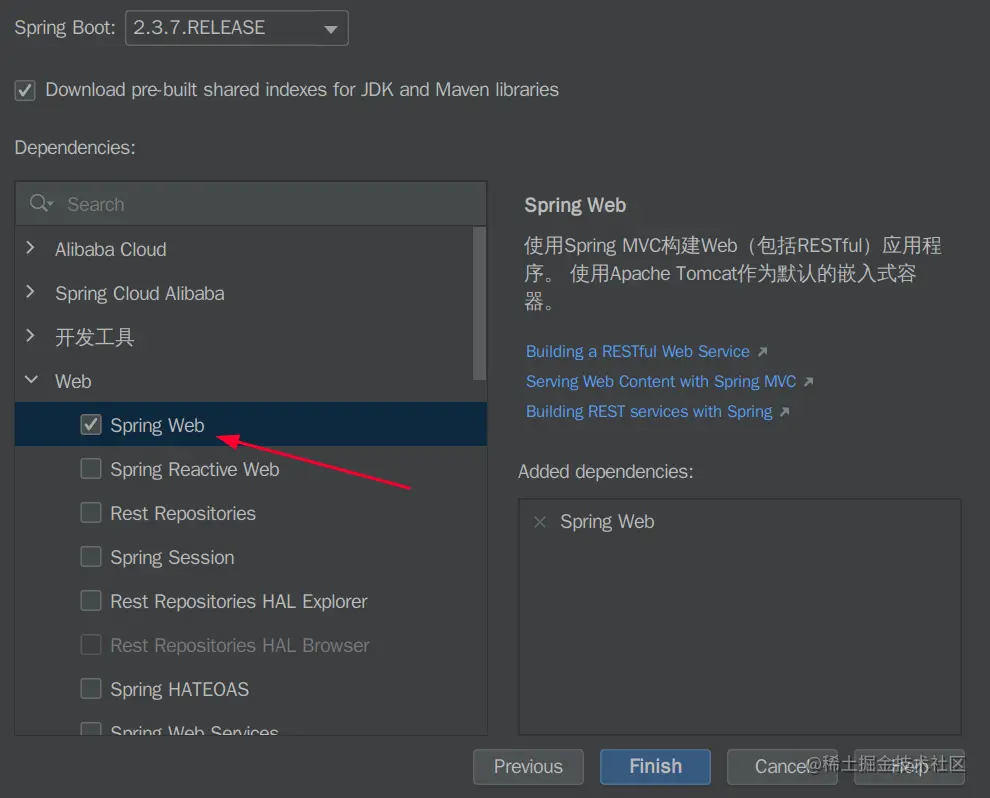Select Spring Web in added dependencies list
Screen dimensions: 990x798
pyautogui.click(x=607, y=522)
